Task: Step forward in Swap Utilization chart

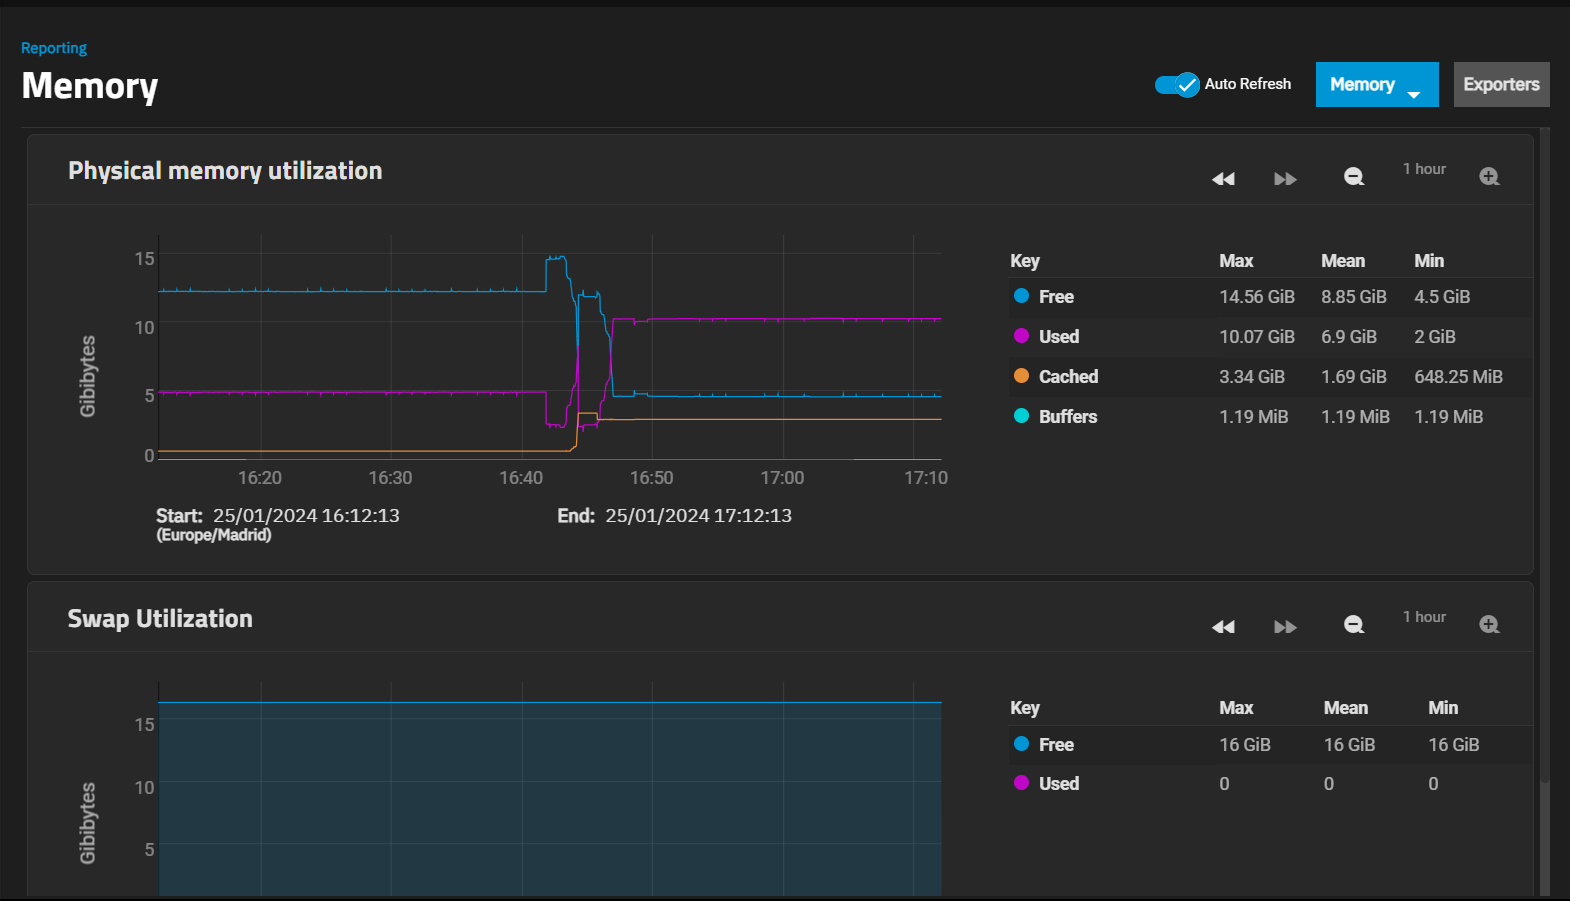Action: pyautogui.click(x=1286, y=627)
